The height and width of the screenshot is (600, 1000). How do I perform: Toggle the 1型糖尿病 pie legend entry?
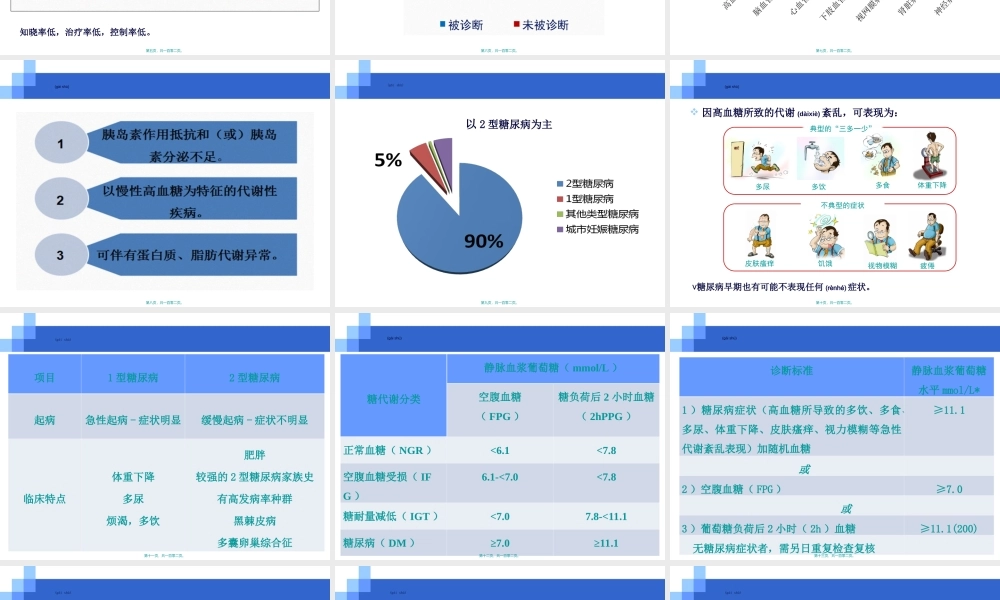(x=590, y=199)
